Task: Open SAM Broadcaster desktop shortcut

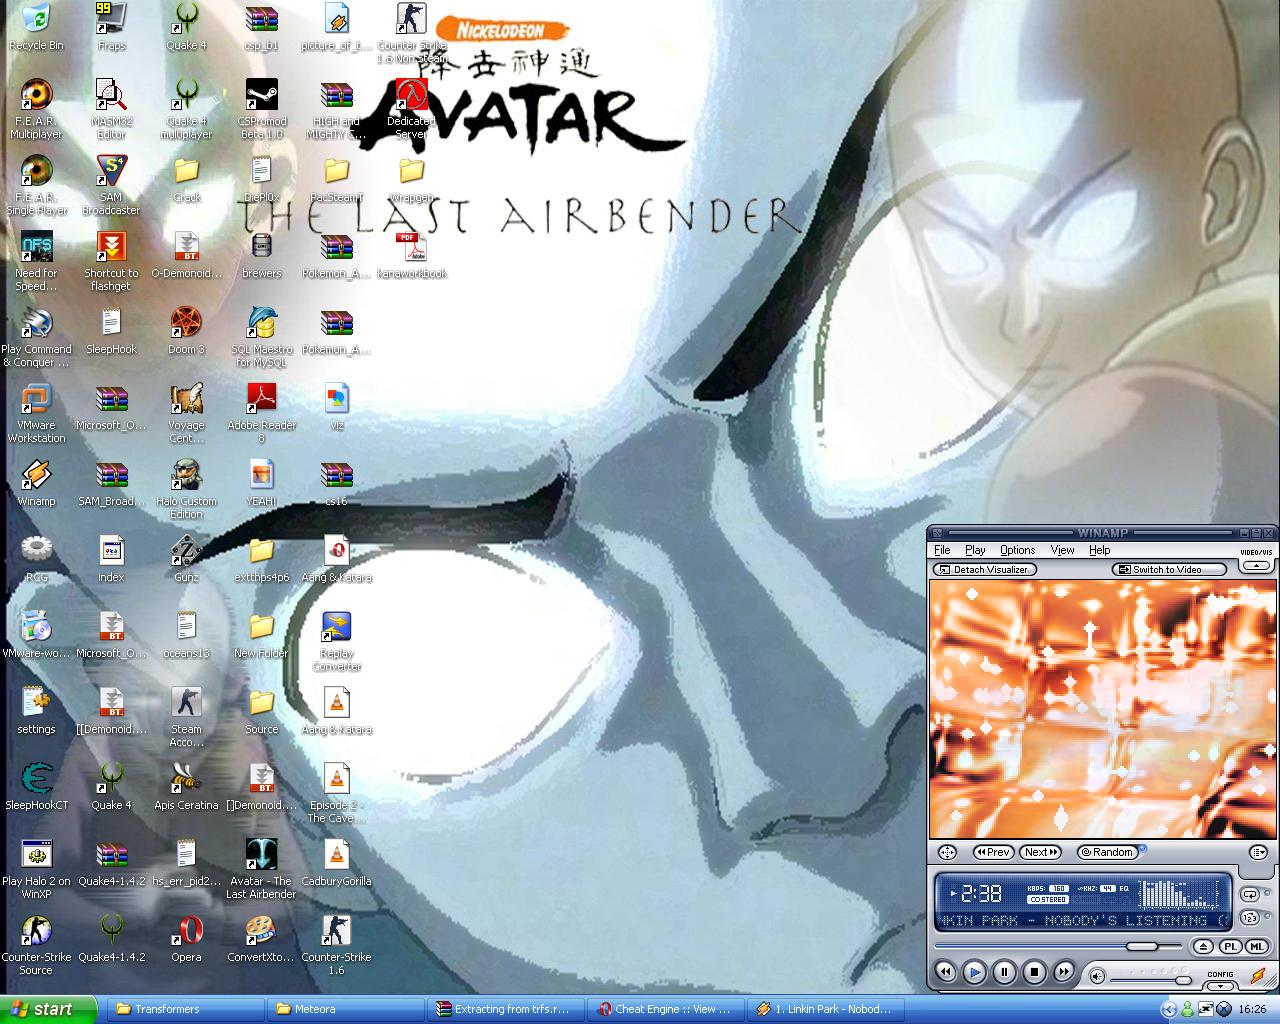Action: (111, 185)
